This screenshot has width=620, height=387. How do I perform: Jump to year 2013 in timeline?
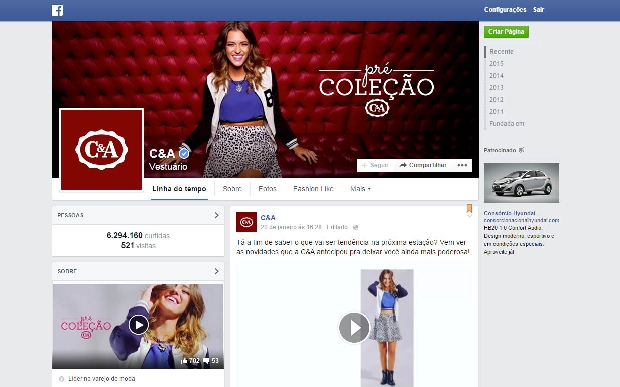click(x=496, y=87)
